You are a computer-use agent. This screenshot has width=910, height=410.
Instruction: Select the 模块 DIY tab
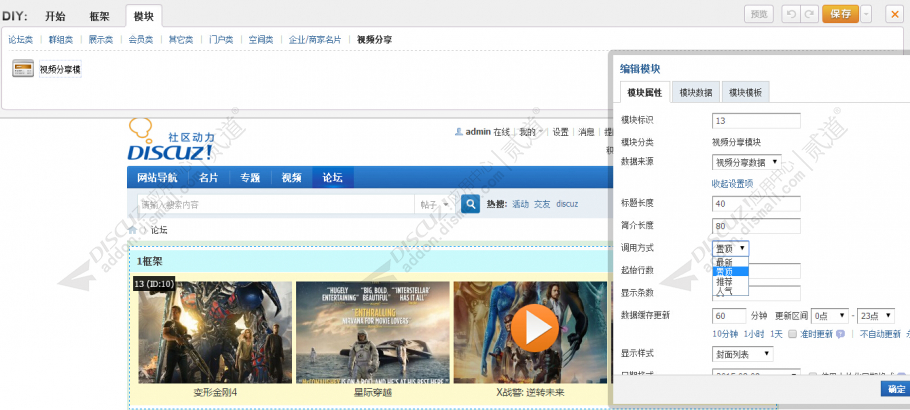coord(143,16)
